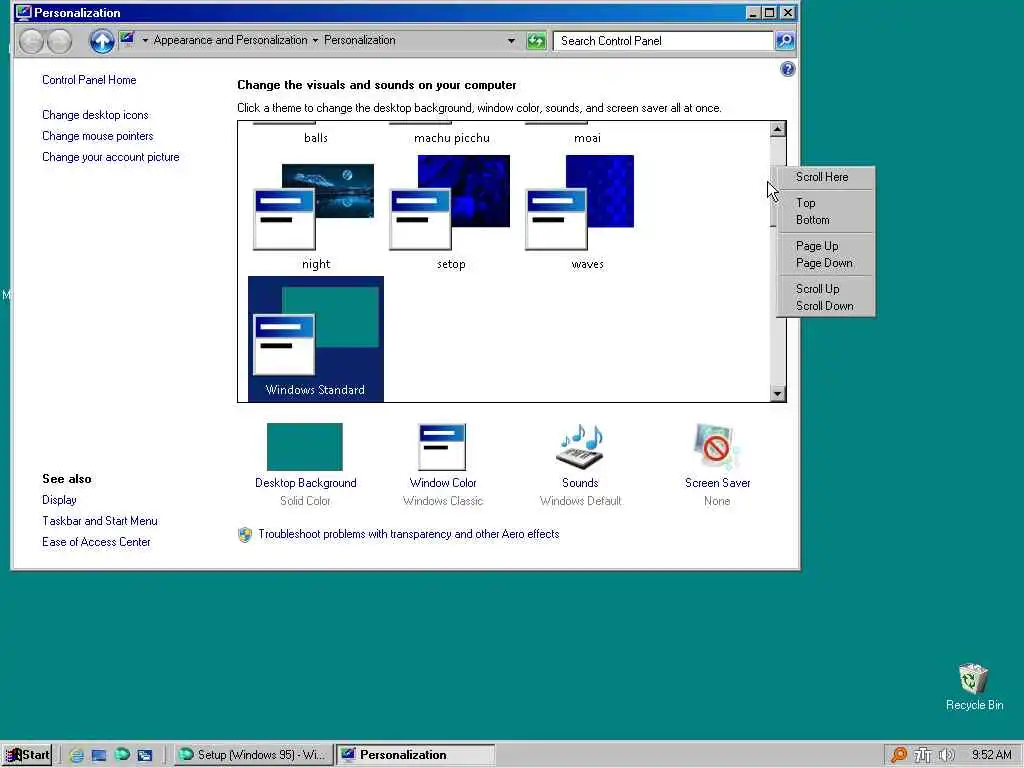The height and width of the screenshot is (768, 1024).
Task: Click the Personalization title bar icon
Action: [24, 12]
